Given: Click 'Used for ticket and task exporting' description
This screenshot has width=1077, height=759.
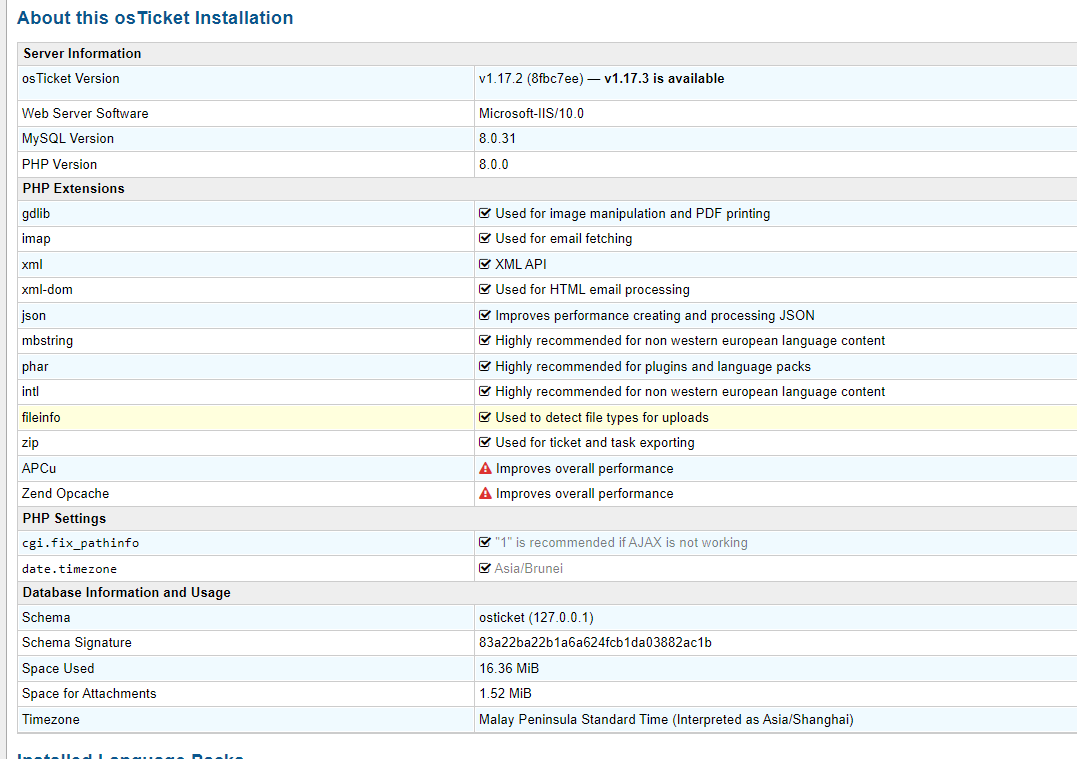Looking at the screenshot, I should [x=595, y=442].
